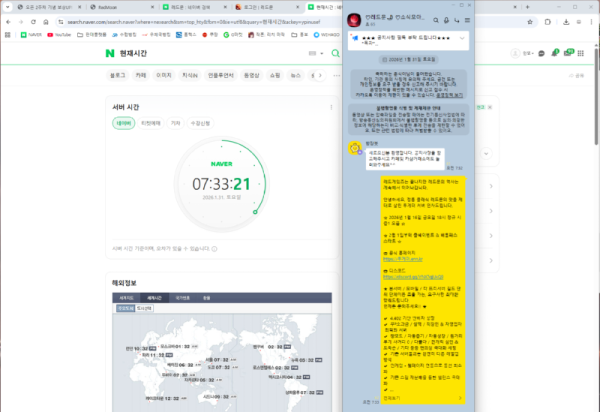Click the date label in chat

(x=409, y=59)
